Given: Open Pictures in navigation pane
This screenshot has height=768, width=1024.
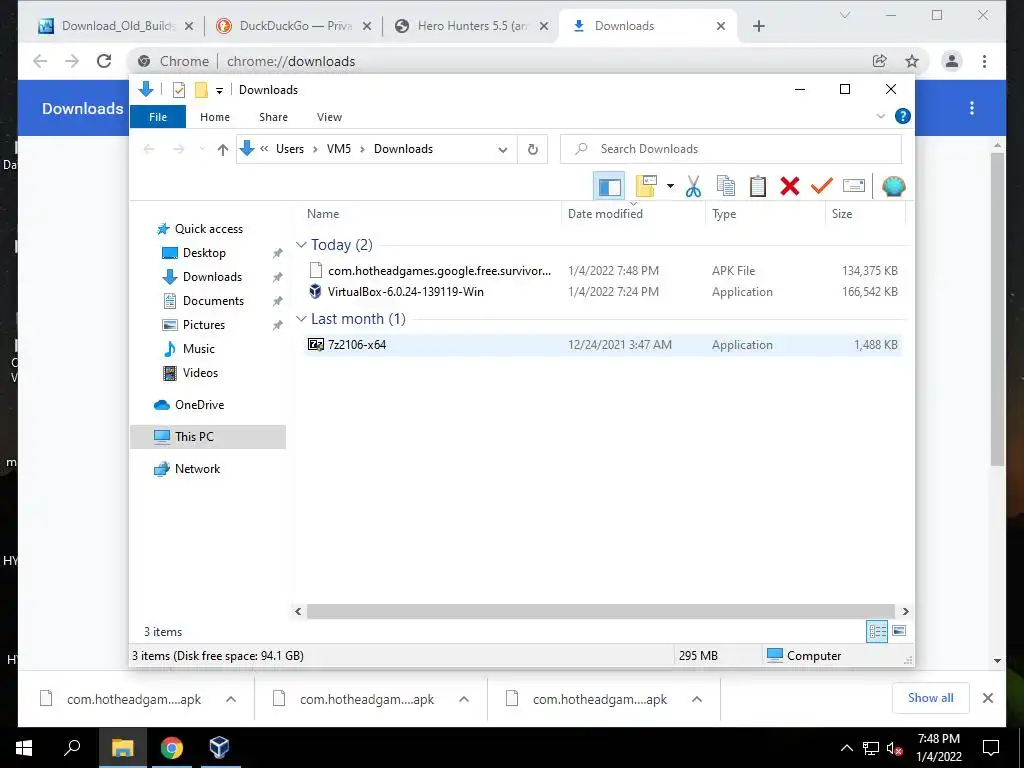Looking at the screenshot, I should point(203,325).
